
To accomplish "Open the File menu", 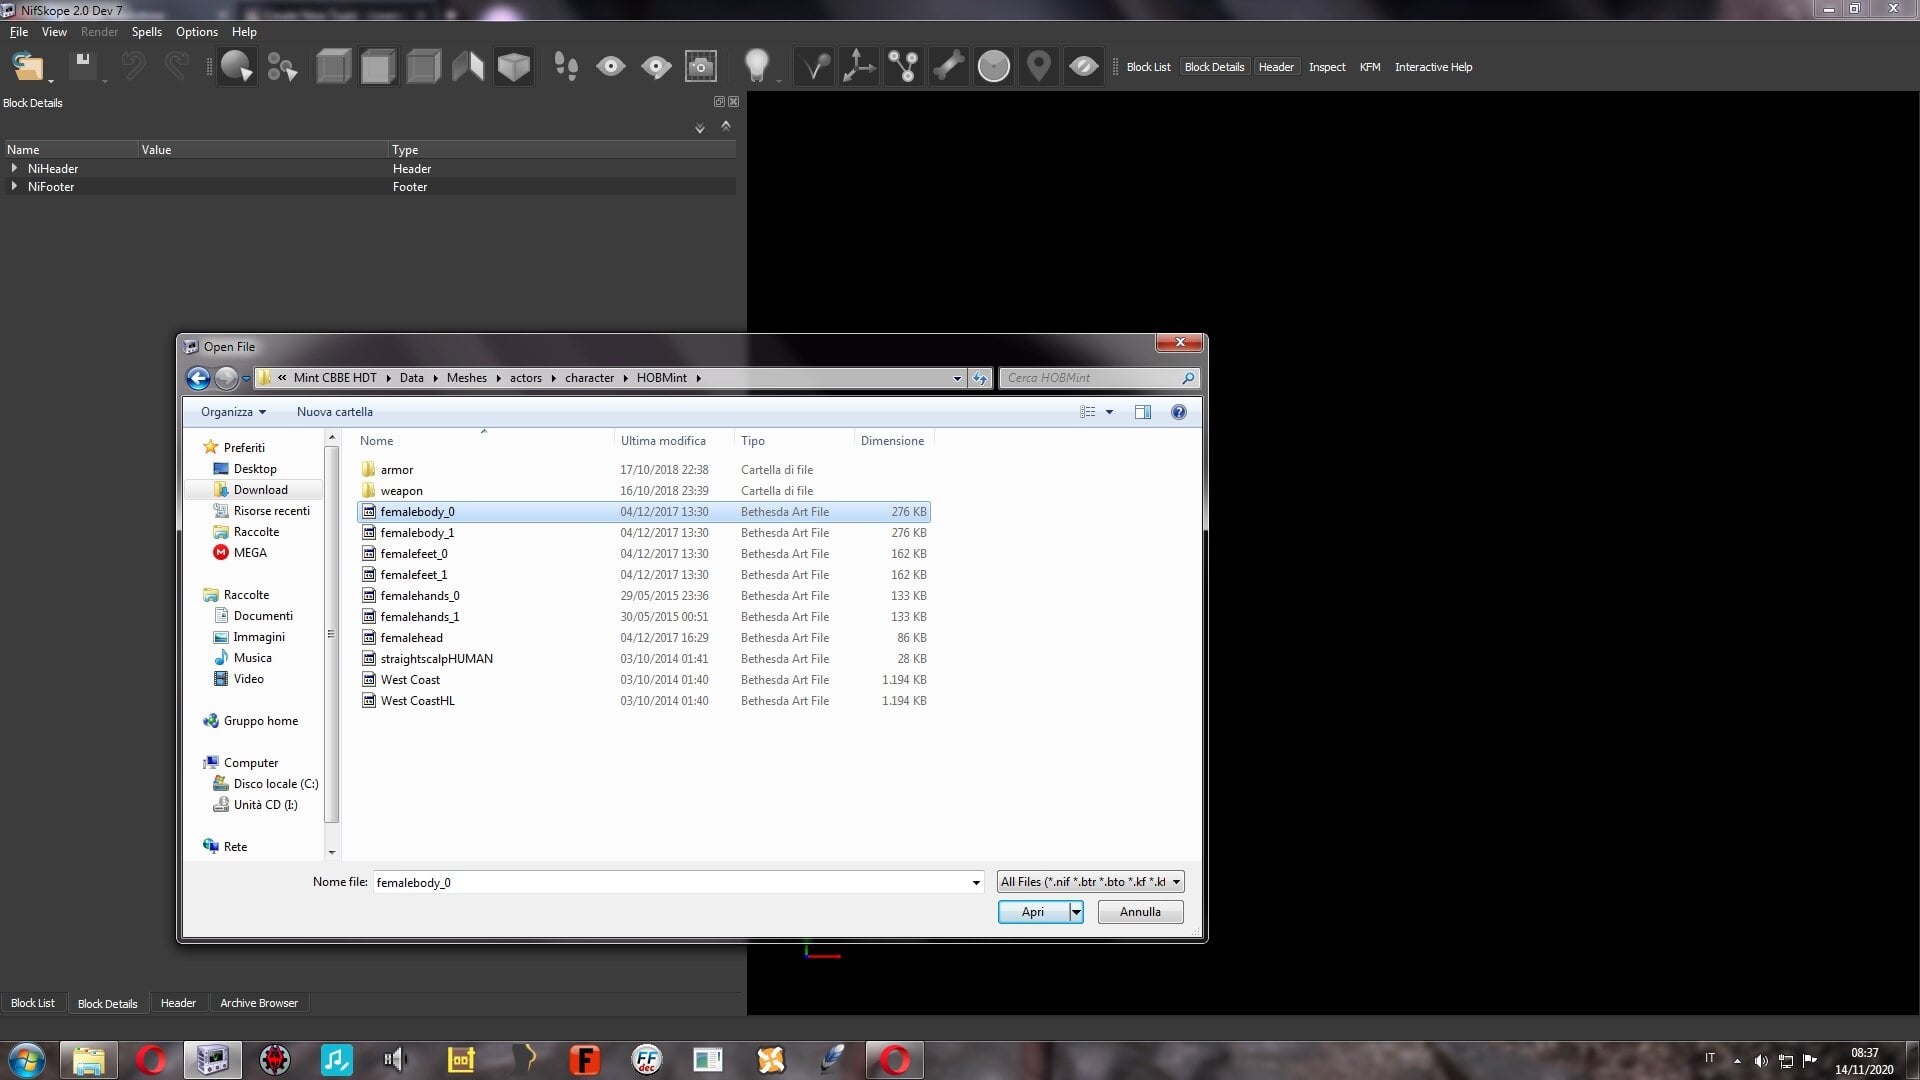I will pyautogui.click(x=19, y=32).
